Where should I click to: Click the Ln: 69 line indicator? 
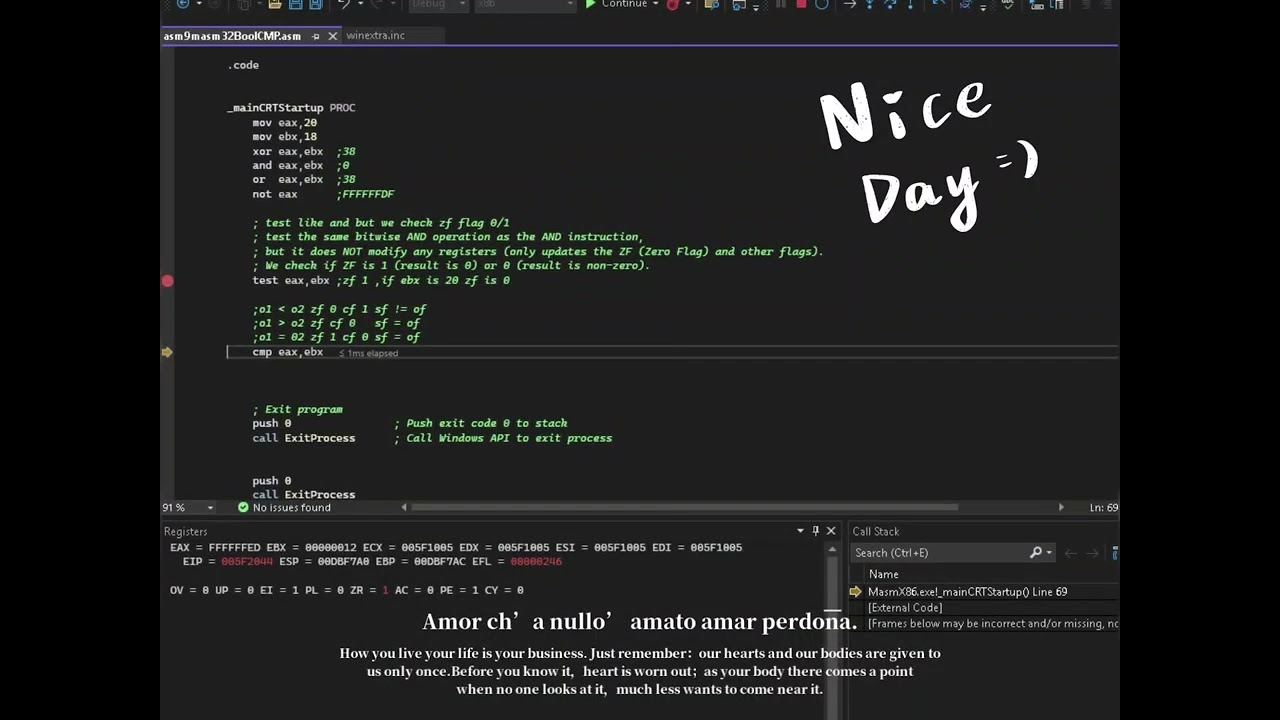(x=1104, y=507)
